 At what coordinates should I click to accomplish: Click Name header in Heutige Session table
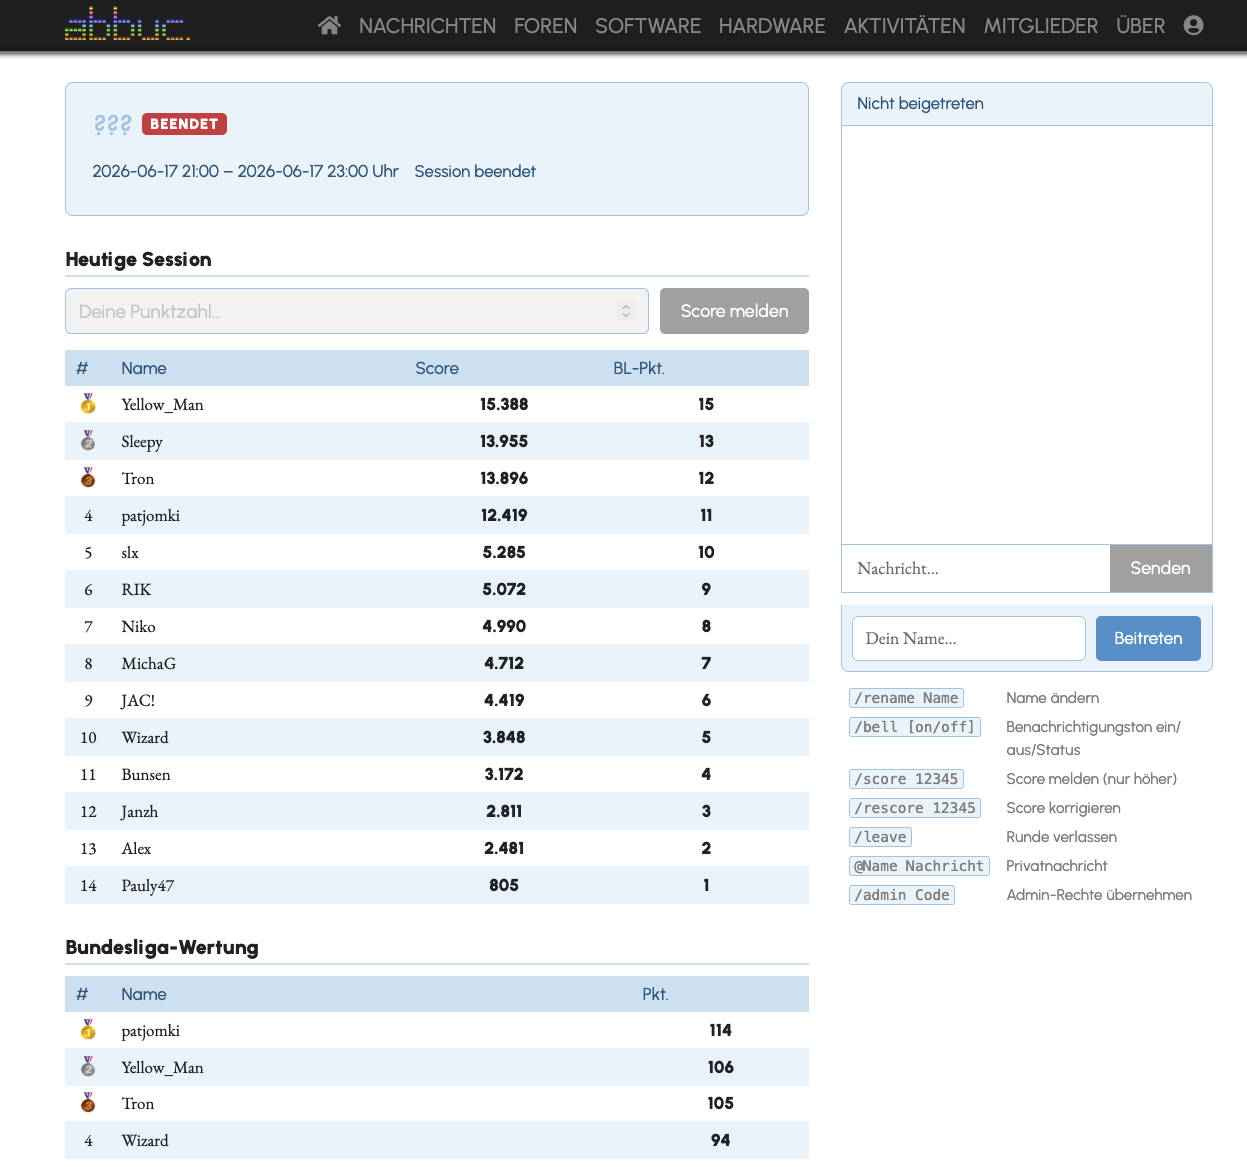(144, 368)
